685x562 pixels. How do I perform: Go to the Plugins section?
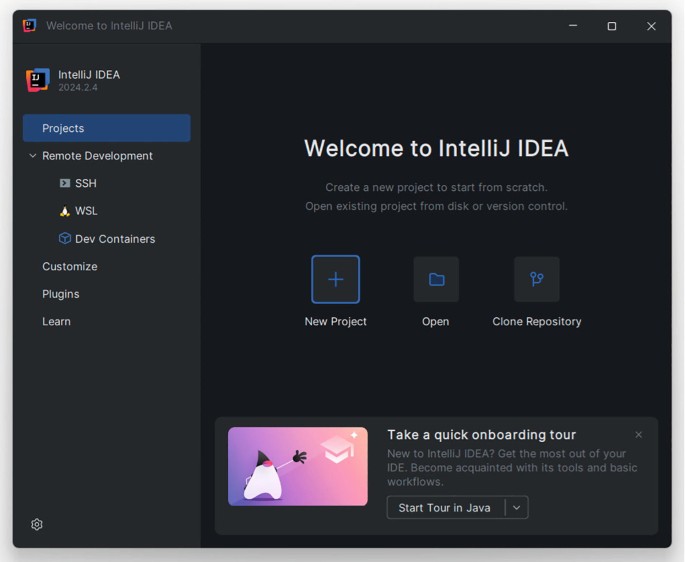tap(61, 294)
